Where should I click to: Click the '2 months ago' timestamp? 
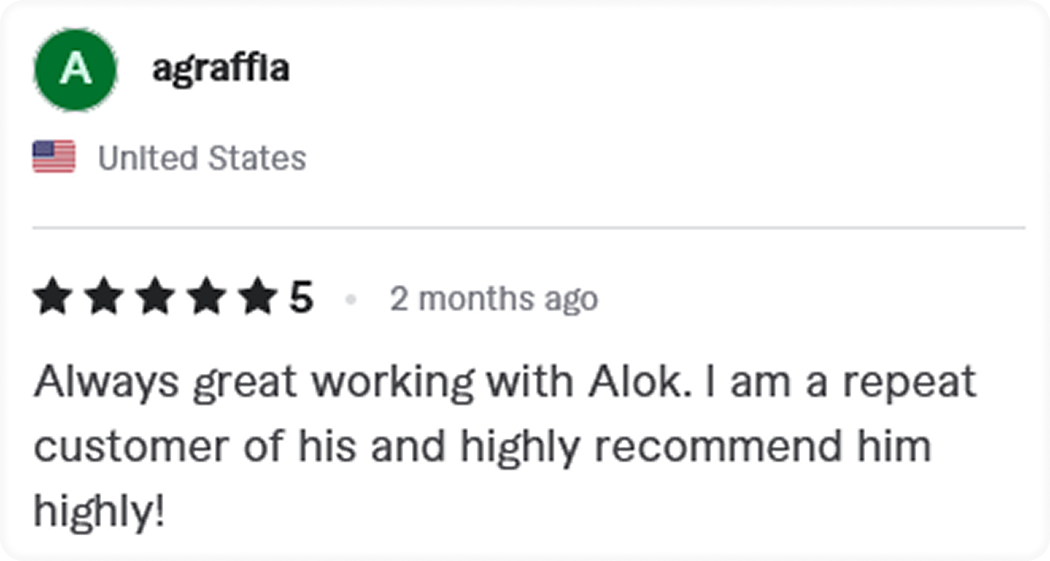pyautogui.click(x=494, y=299)
